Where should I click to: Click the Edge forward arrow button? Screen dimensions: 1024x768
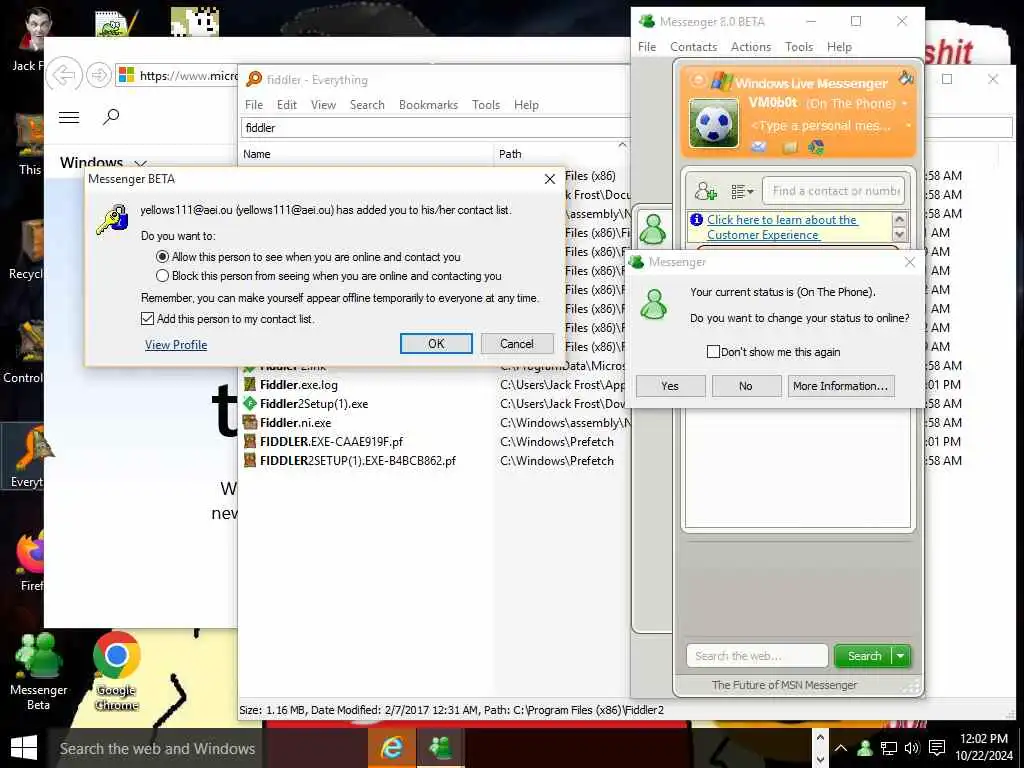99,75
